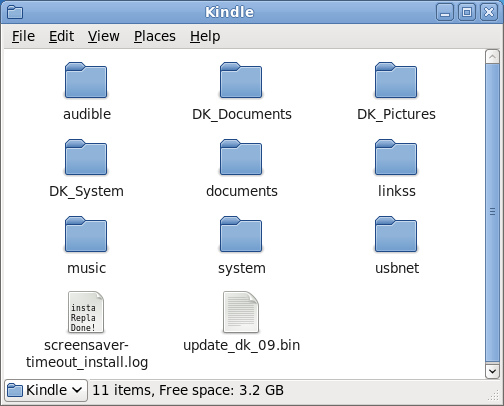Open the Kindle location dropdown in status bar
Image resolution: width=504 pixels, height=406 pixels.
(46, 390)
